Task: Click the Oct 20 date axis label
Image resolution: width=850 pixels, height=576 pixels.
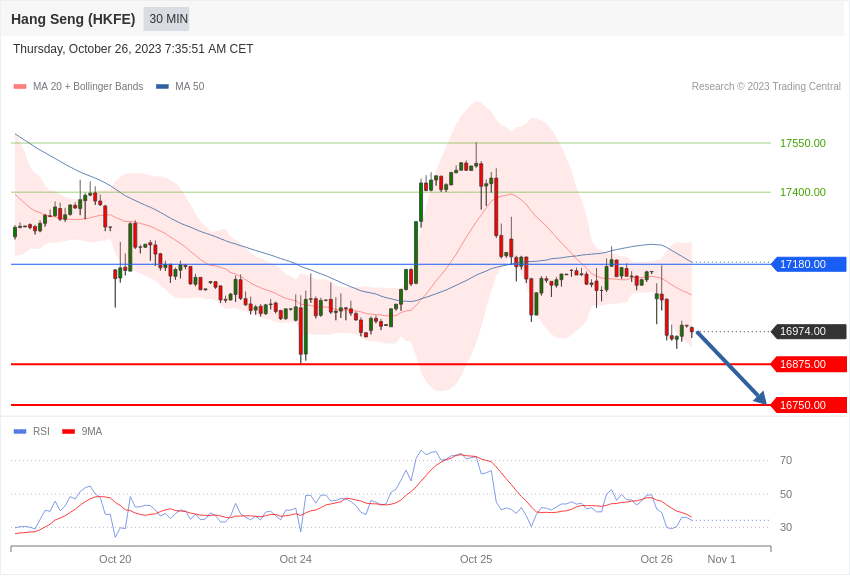Action: [x=115, y=559]
